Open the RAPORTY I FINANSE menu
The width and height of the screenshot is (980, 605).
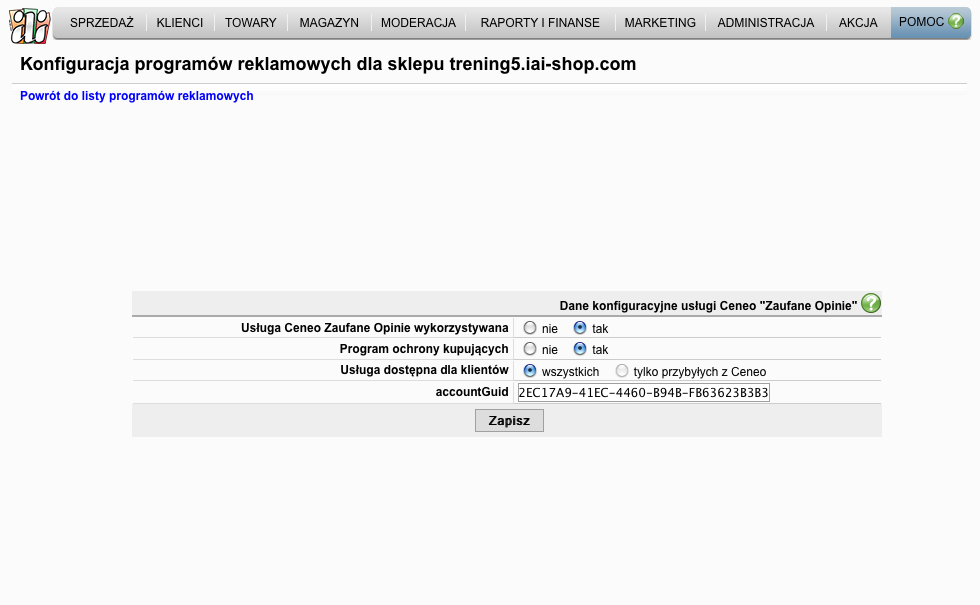540,22
